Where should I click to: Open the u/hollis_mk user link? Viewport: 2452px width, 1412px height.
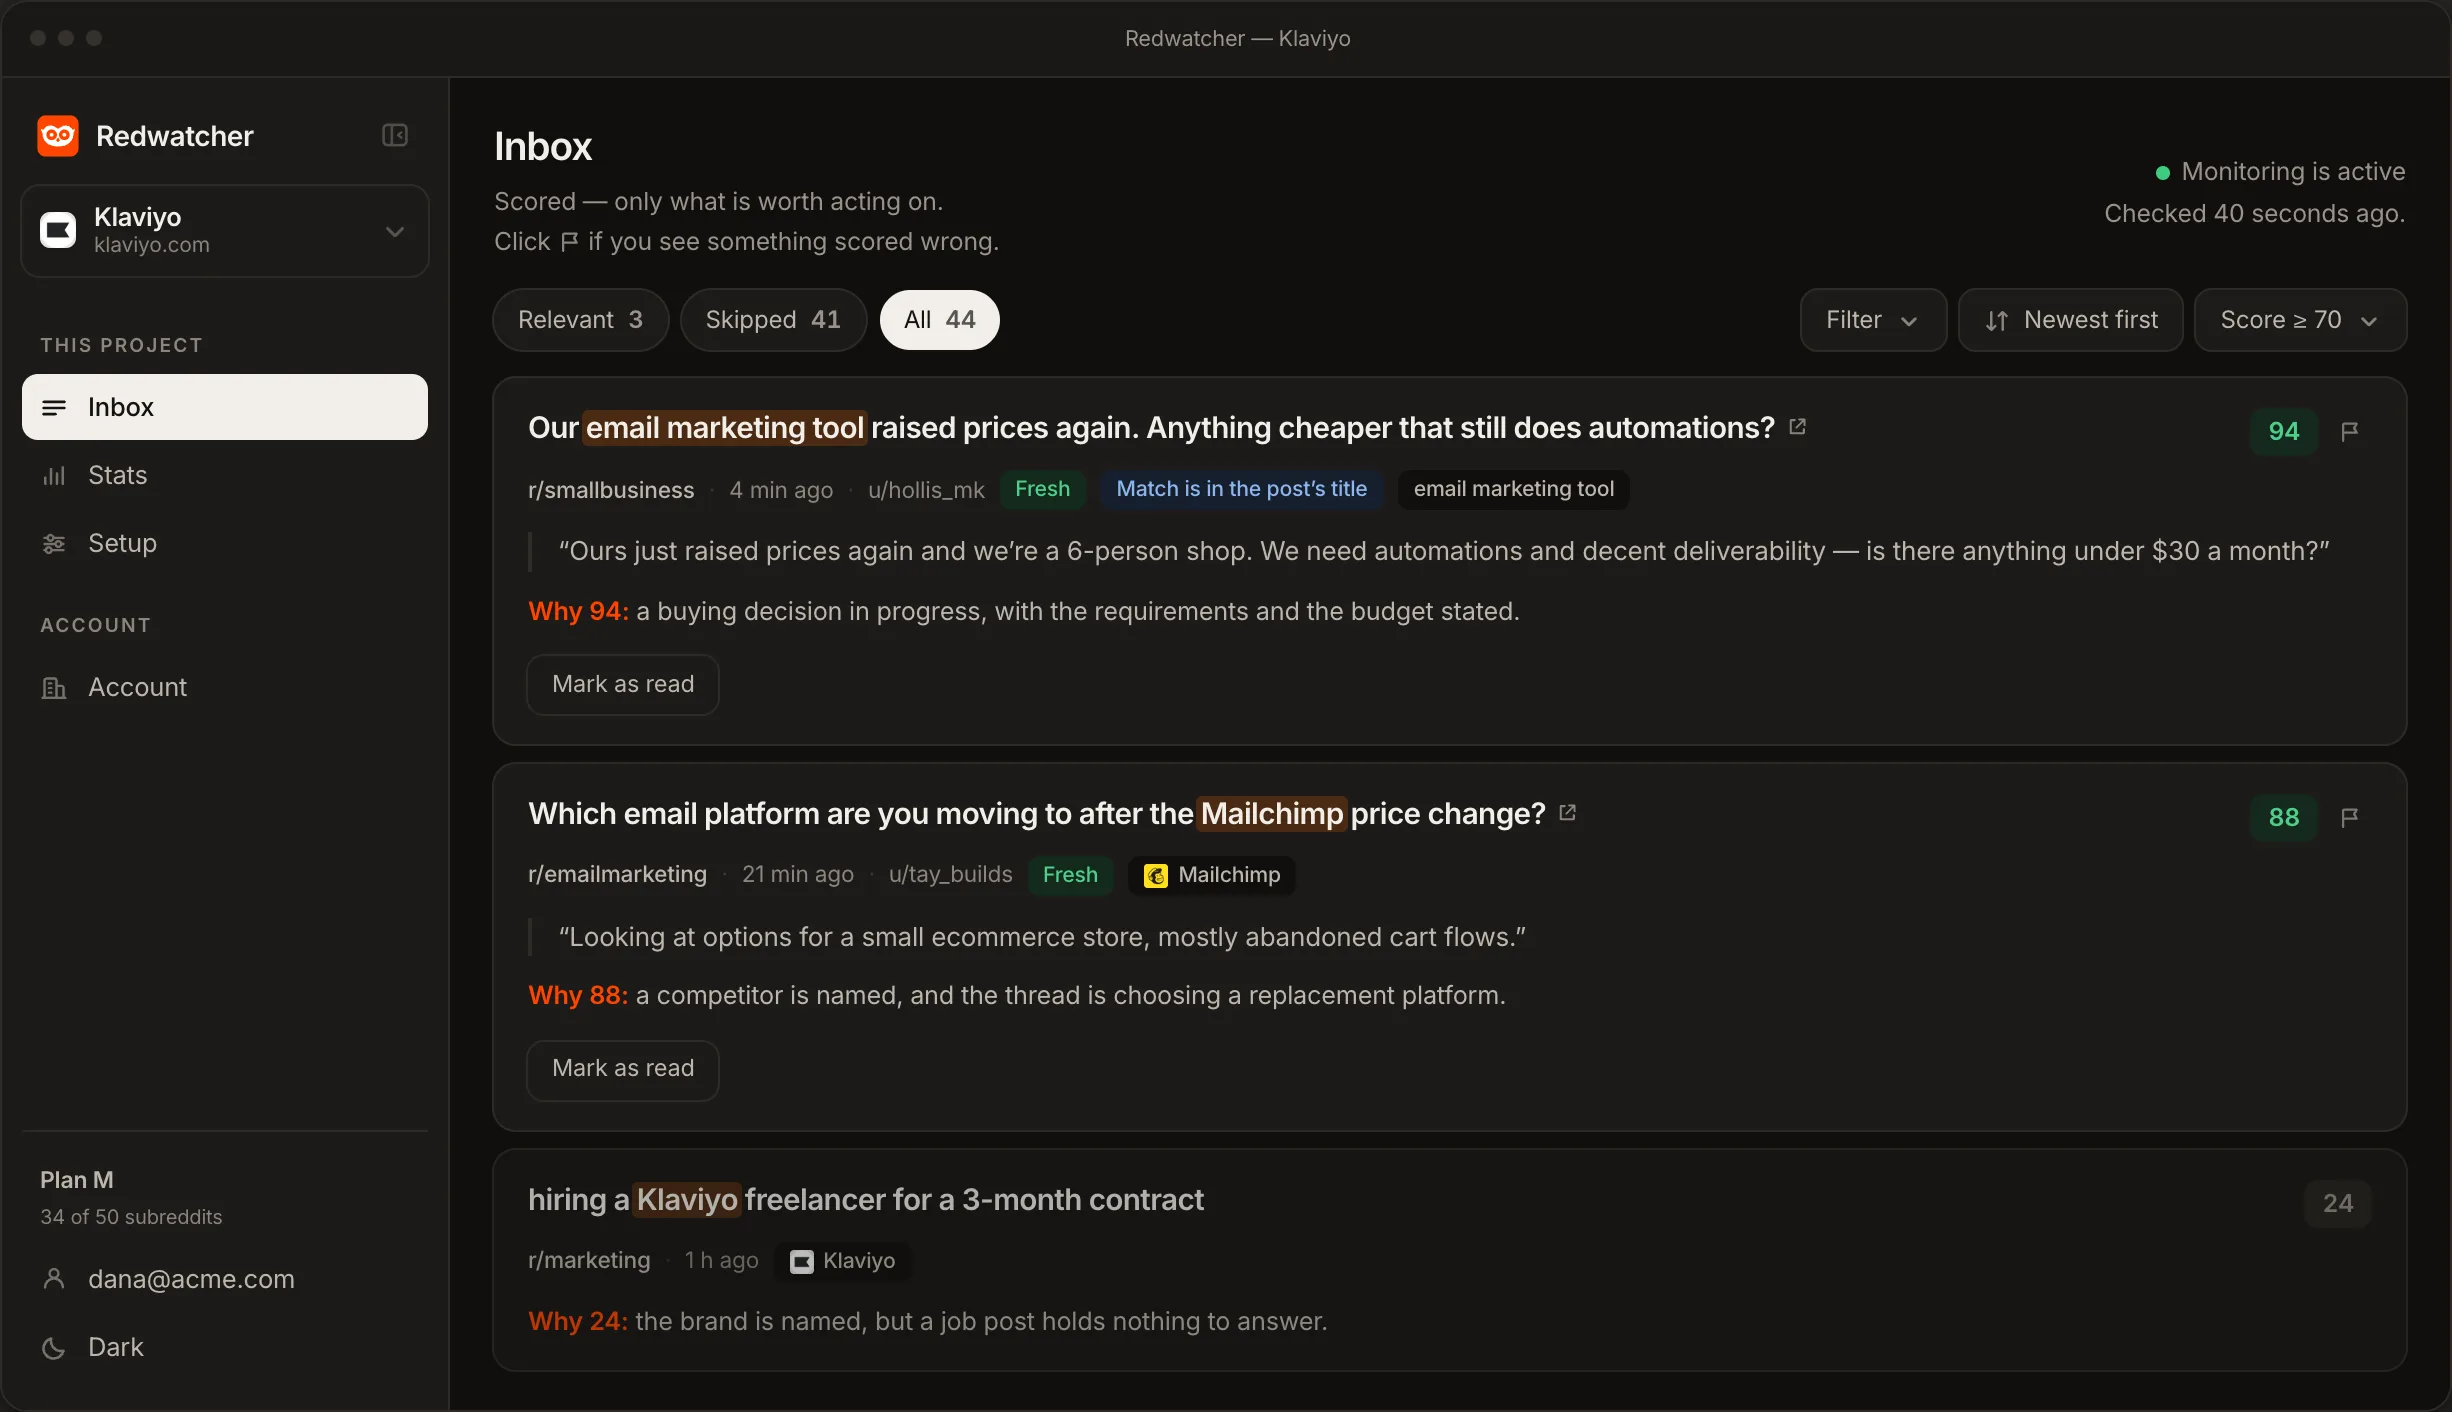(926, 490)
